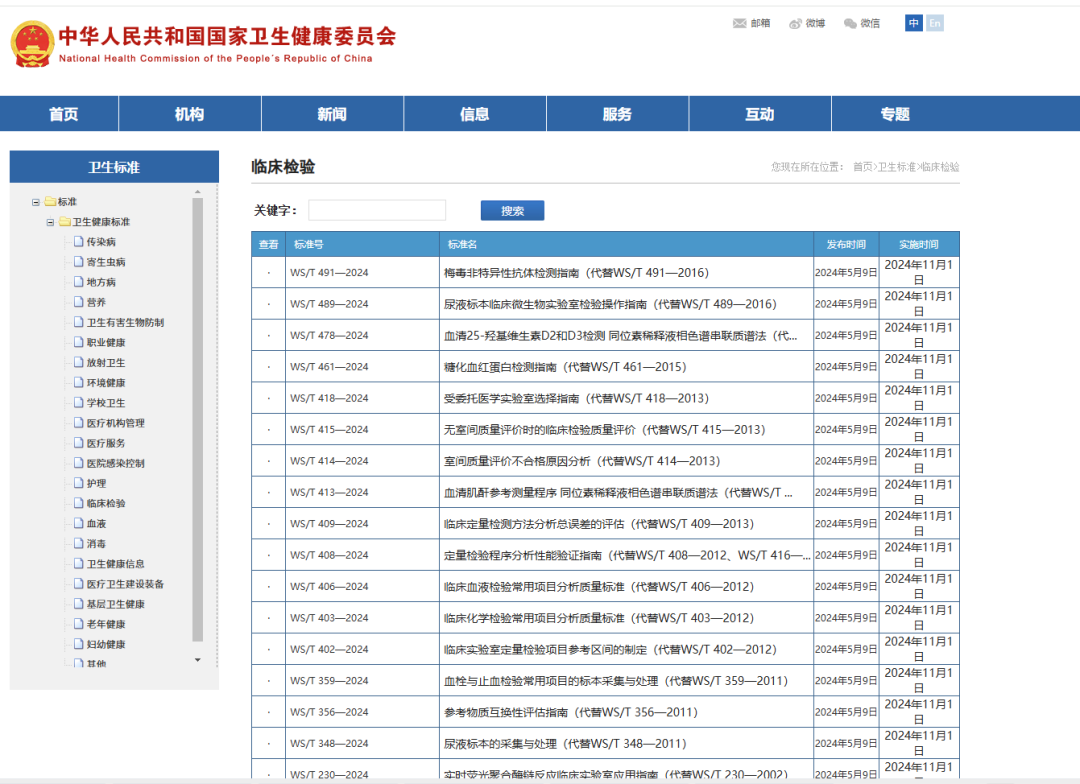Select the 基层卫生健康 tree item
Viewport: 1080px width, 784px height.
click(116, 604)
